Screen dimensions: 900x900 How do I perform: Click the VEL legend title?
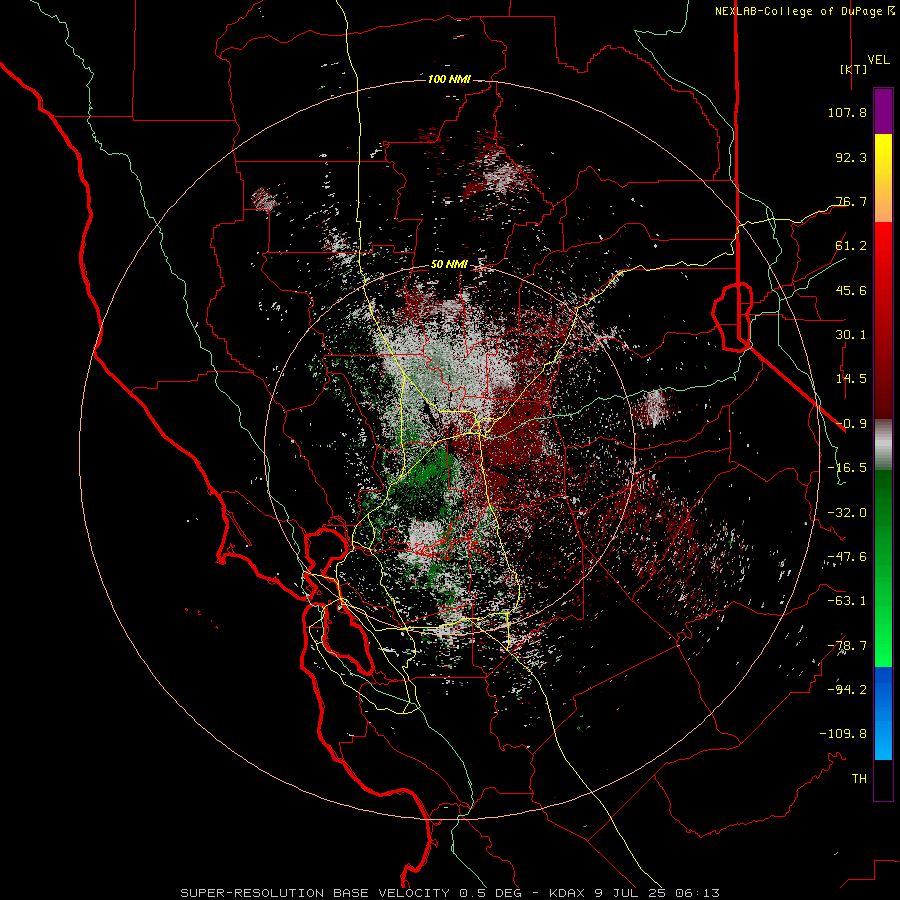(x=879, y=60)
